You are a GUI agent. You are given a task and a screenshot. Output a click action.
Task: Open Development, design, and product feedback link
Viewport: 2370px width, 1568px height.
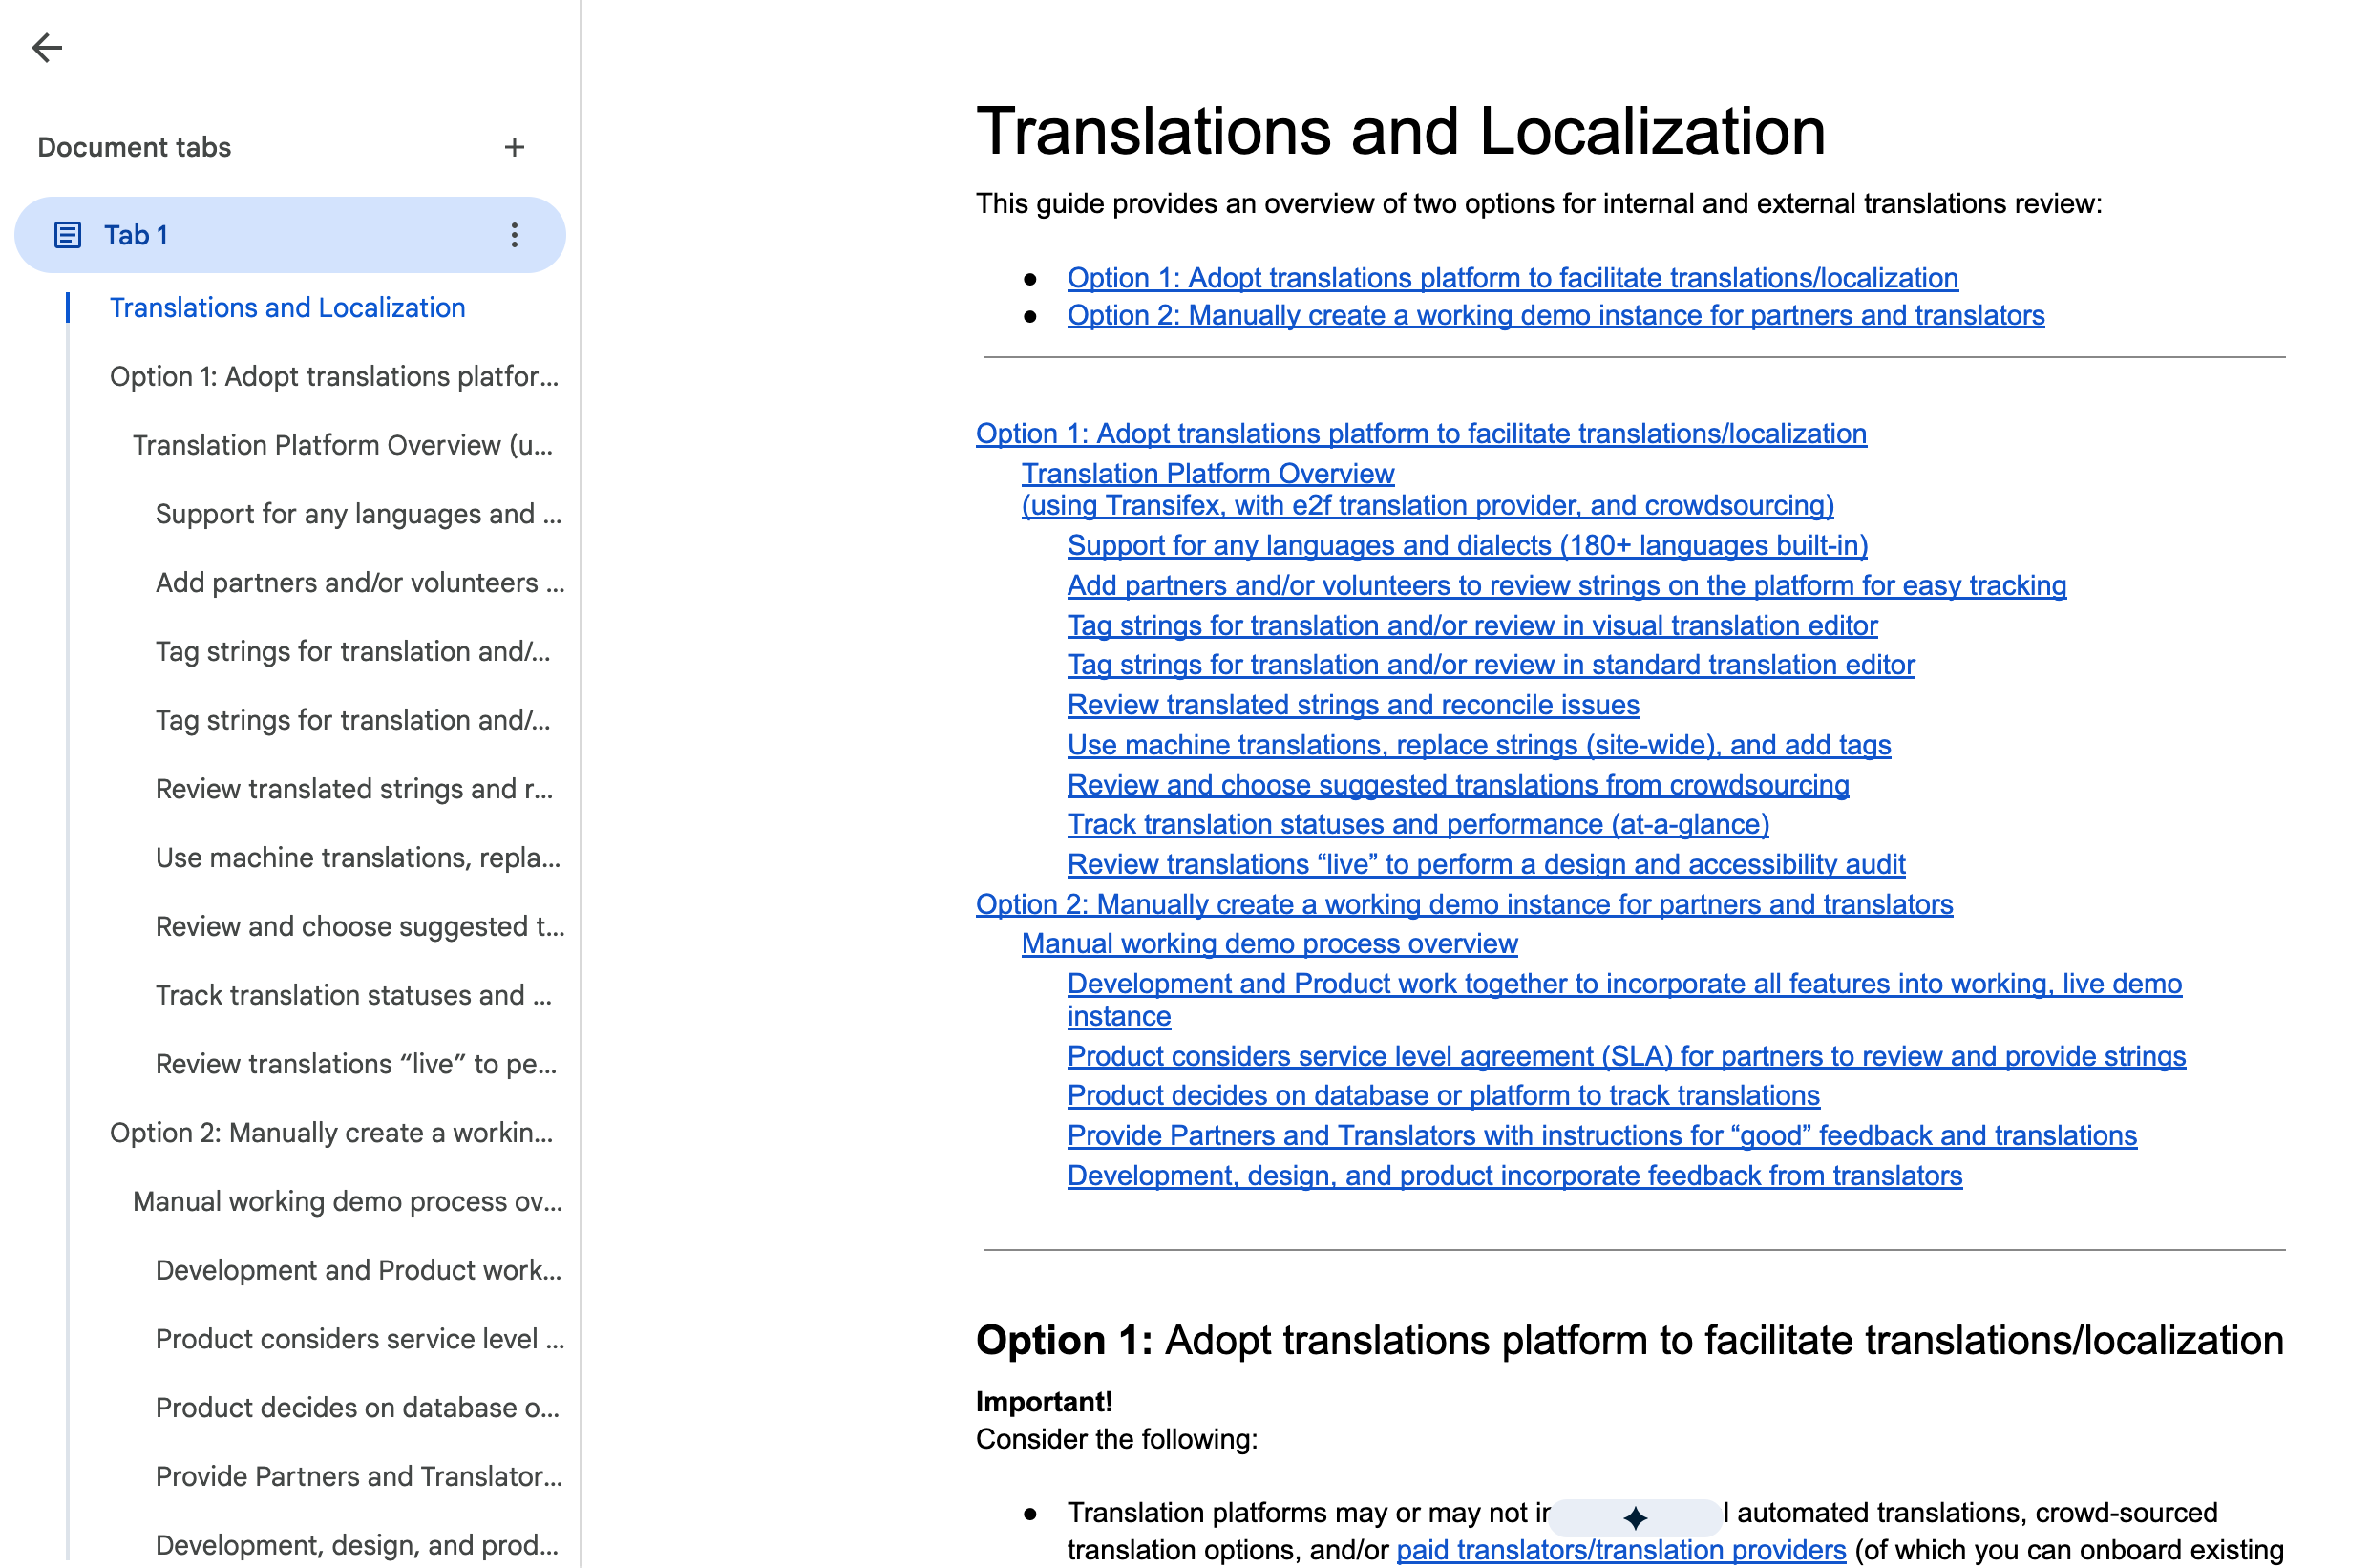[x=1514, y=1176]
